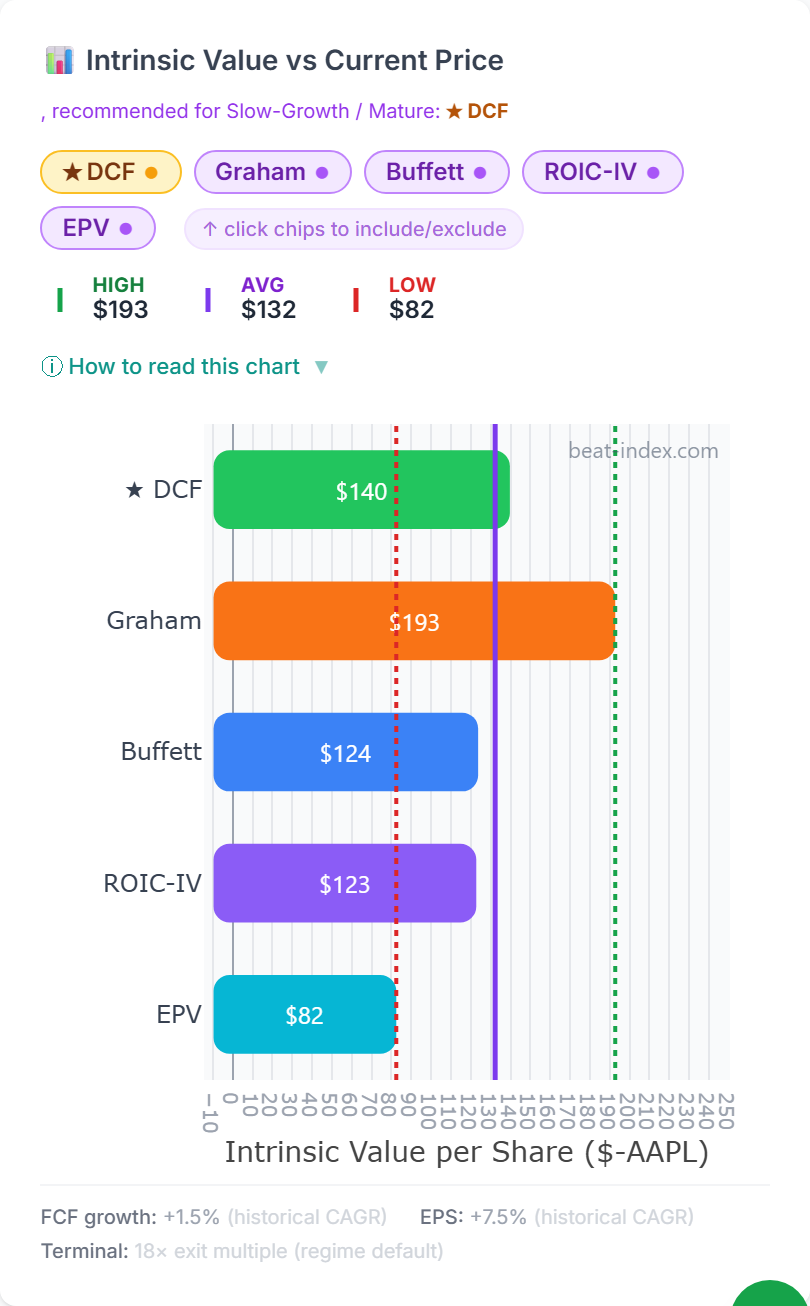Click the star icon on DCF chip
810x1306 pixels.
point(72,172)
